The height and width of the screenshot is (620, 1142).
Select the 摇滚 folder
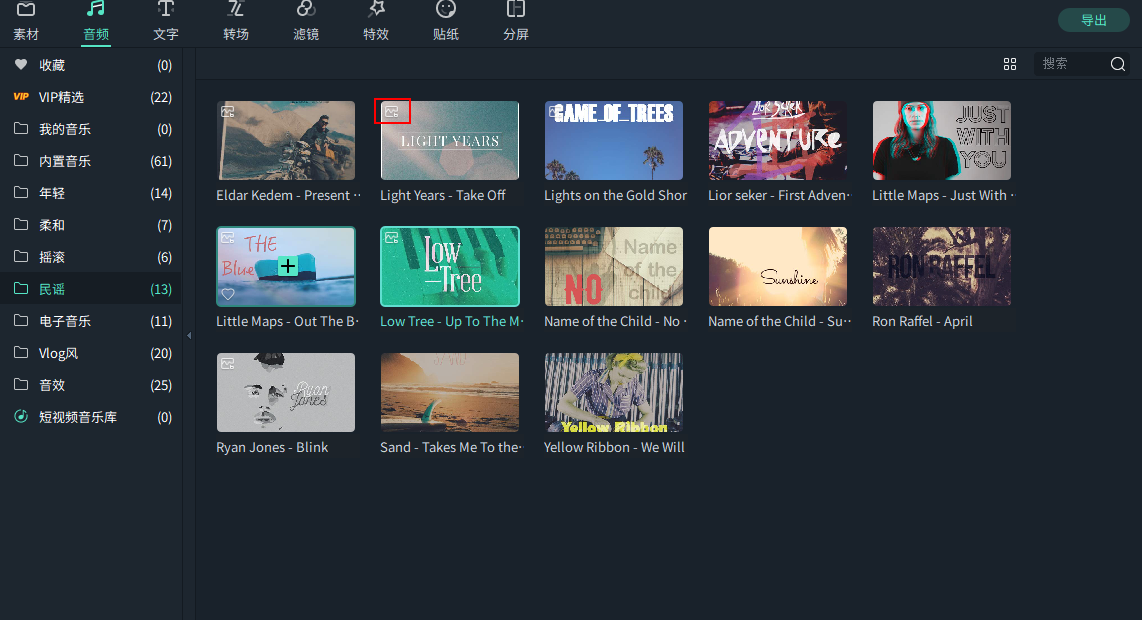(x=91, y=257)
